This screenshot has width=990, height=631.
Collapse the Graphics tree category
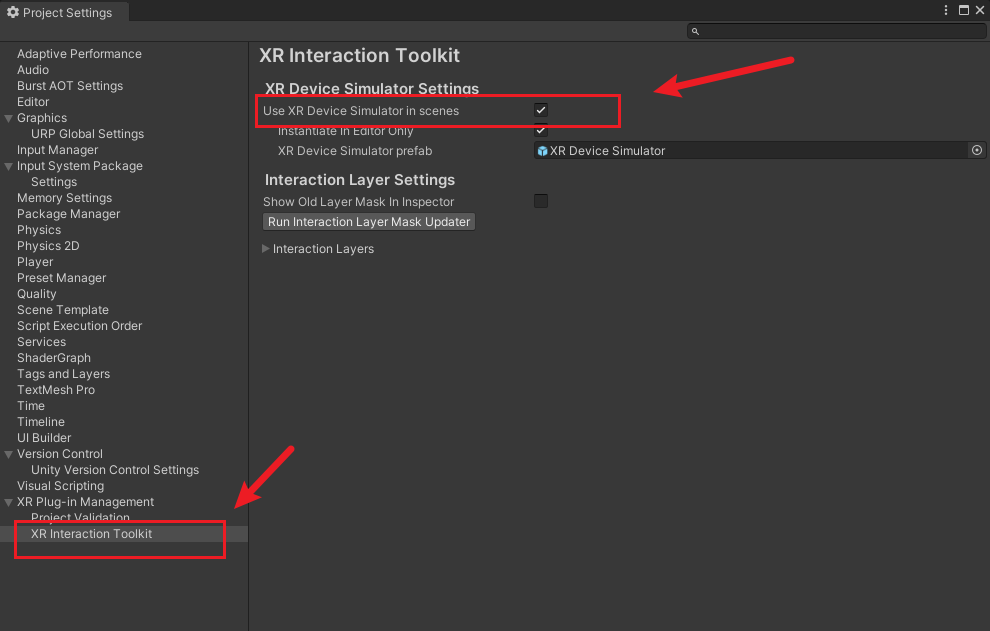[9, 118]
